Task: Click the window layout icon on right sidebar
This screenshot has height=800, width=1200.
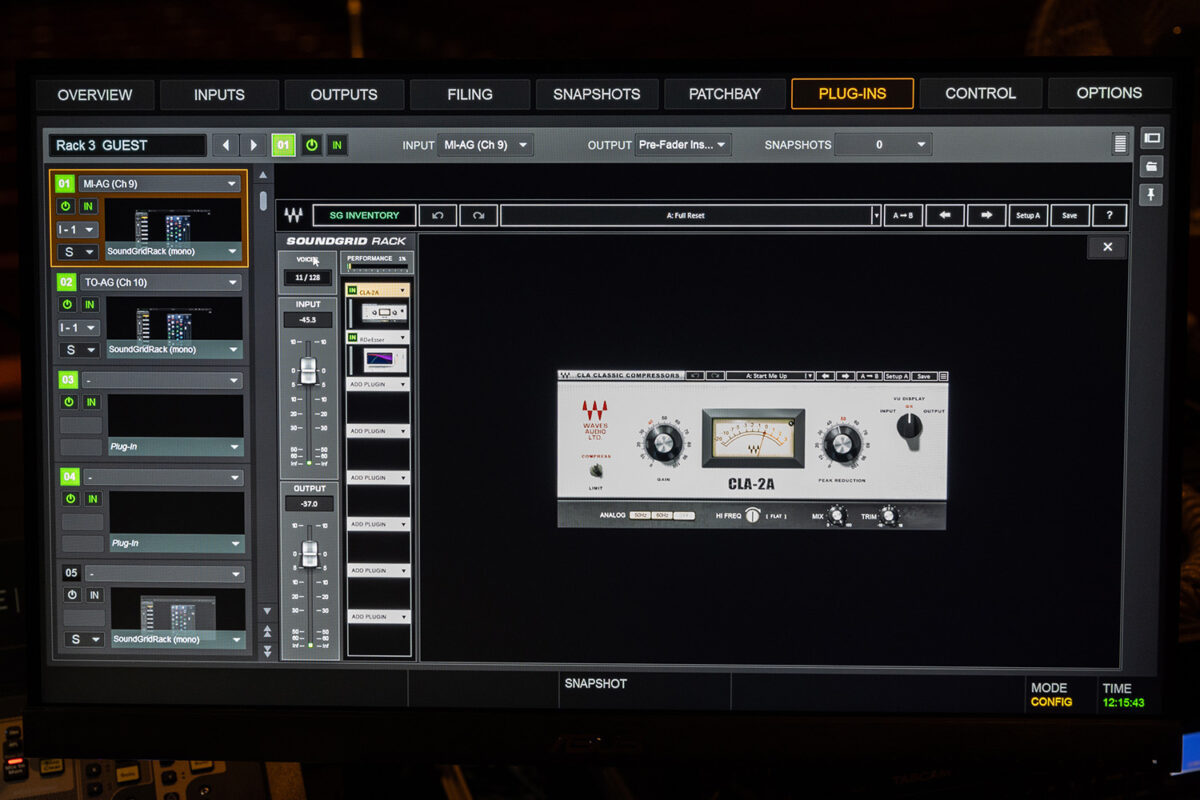Action: pos(1151,138)
